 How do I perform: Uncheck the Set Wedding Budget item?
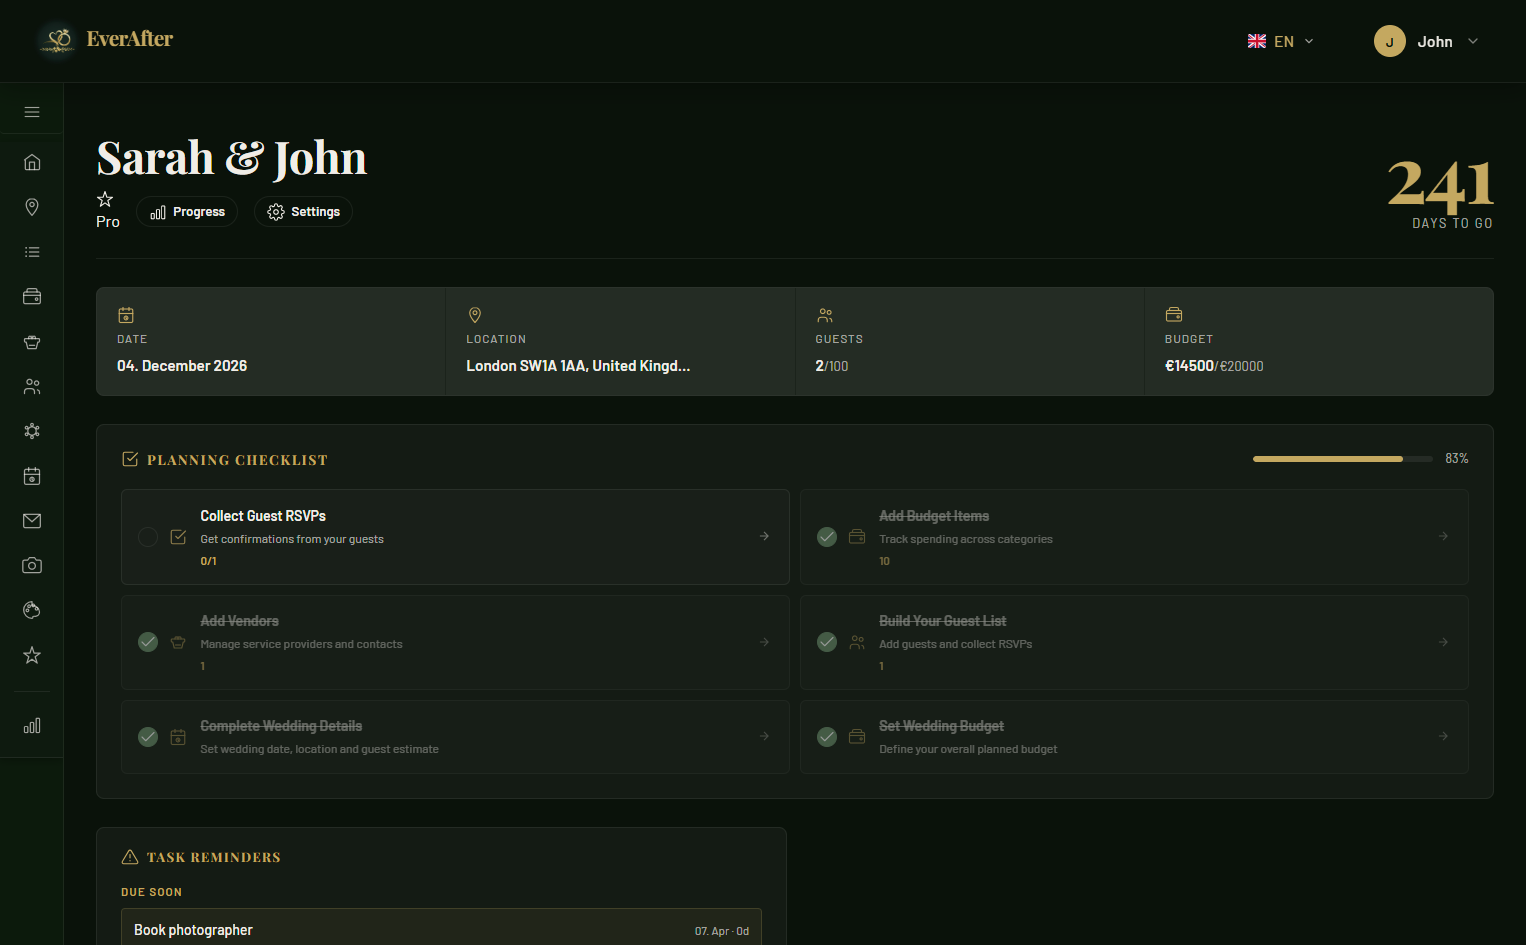point(827,737)
